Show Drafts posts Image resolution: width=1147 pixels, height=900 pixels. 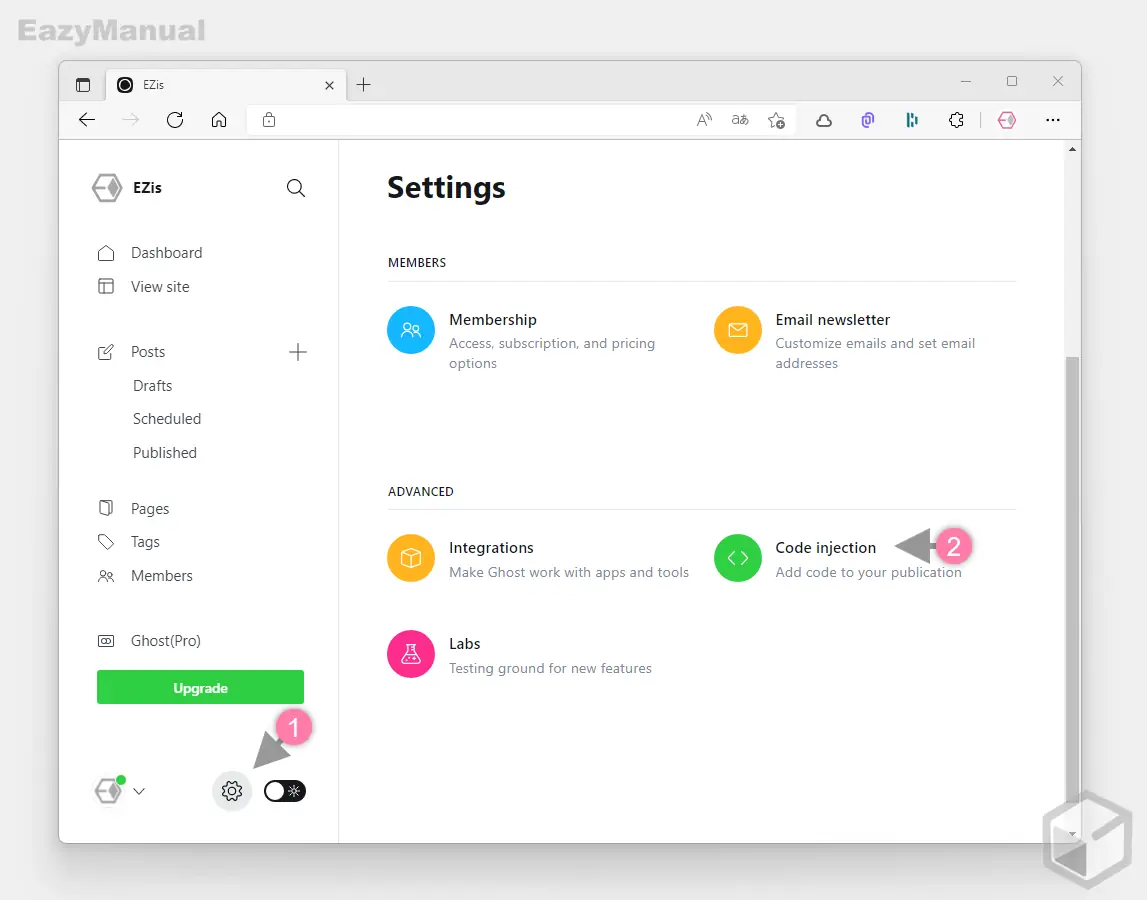[x=152, y=386]
